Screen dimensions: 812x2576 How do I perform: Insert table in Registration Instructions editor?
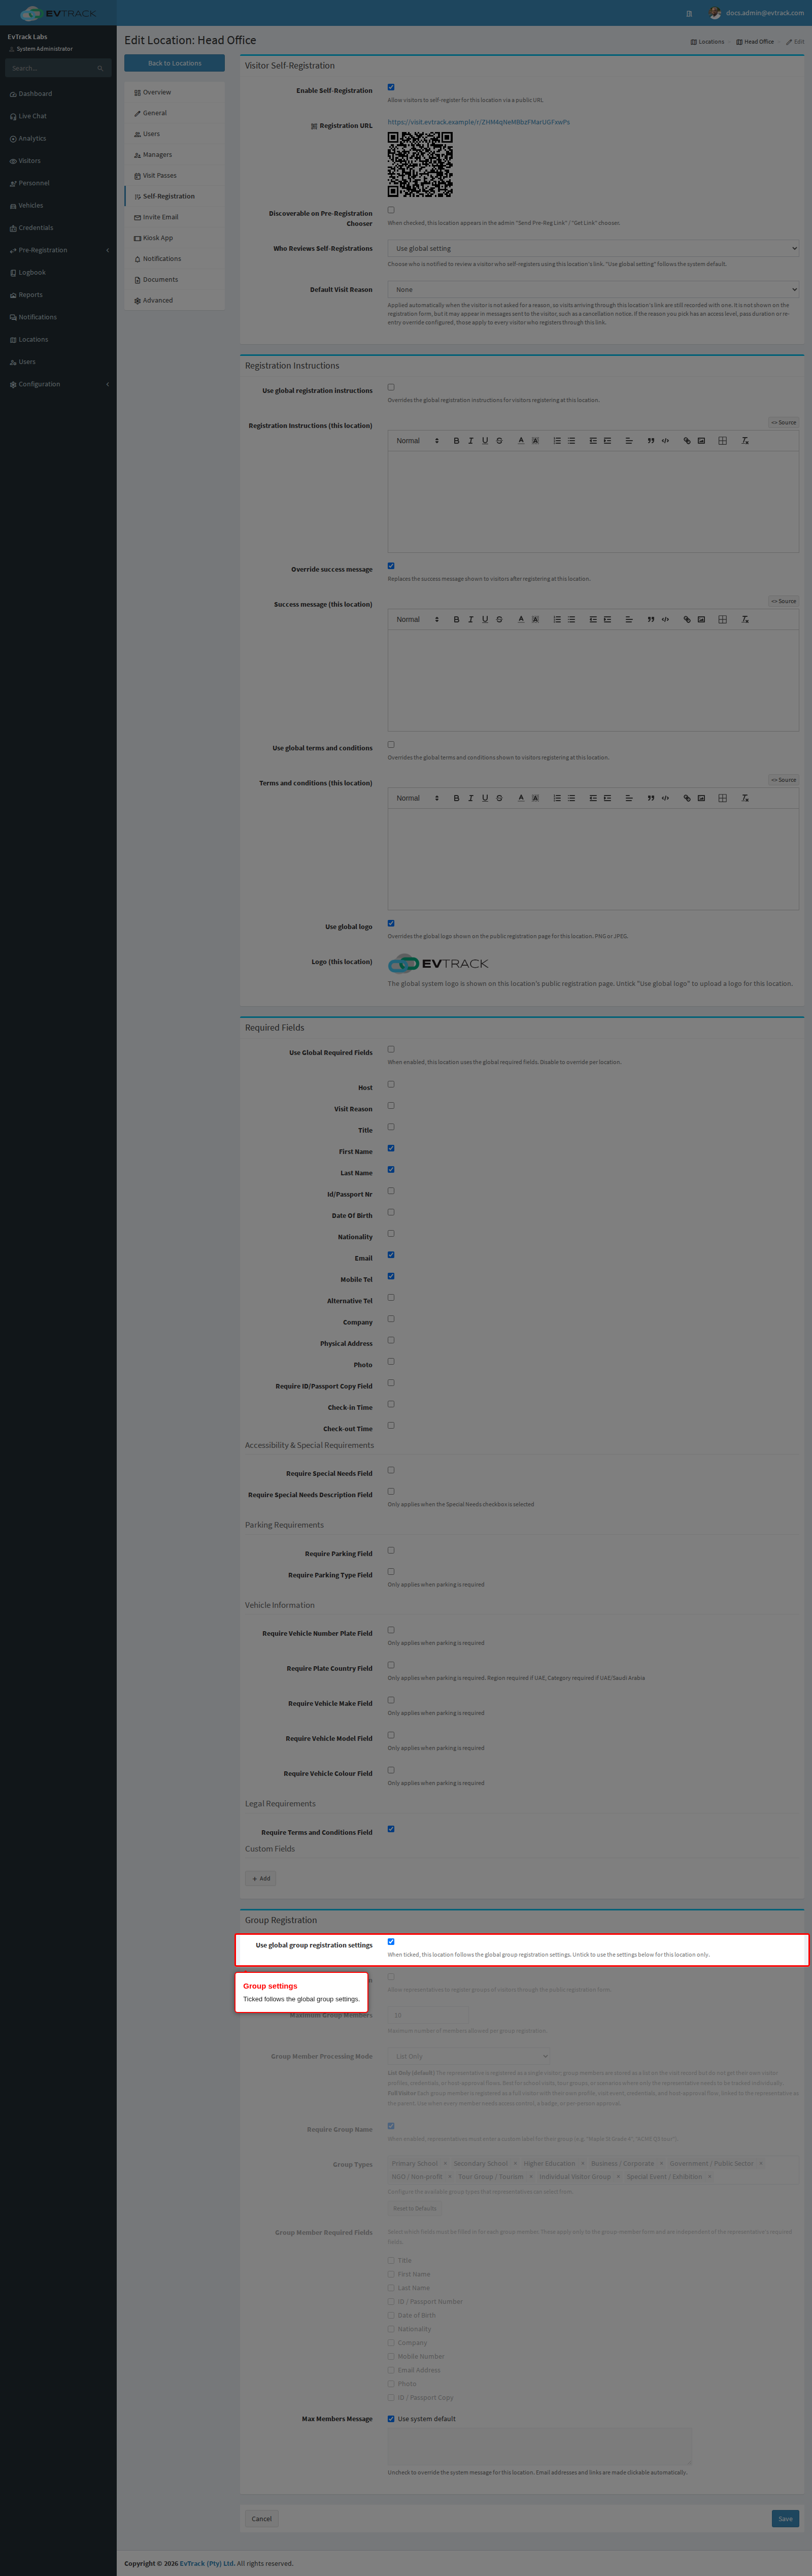722,441
